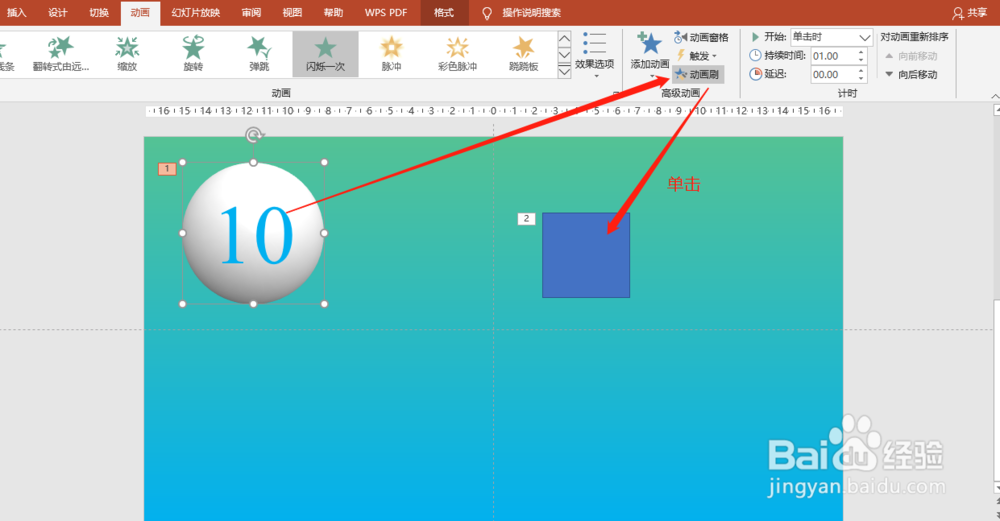Click the rotation handle above the ball
The height and width of the screenshot is (521, 1000).
pyautogui.click(x=254, y=135)
